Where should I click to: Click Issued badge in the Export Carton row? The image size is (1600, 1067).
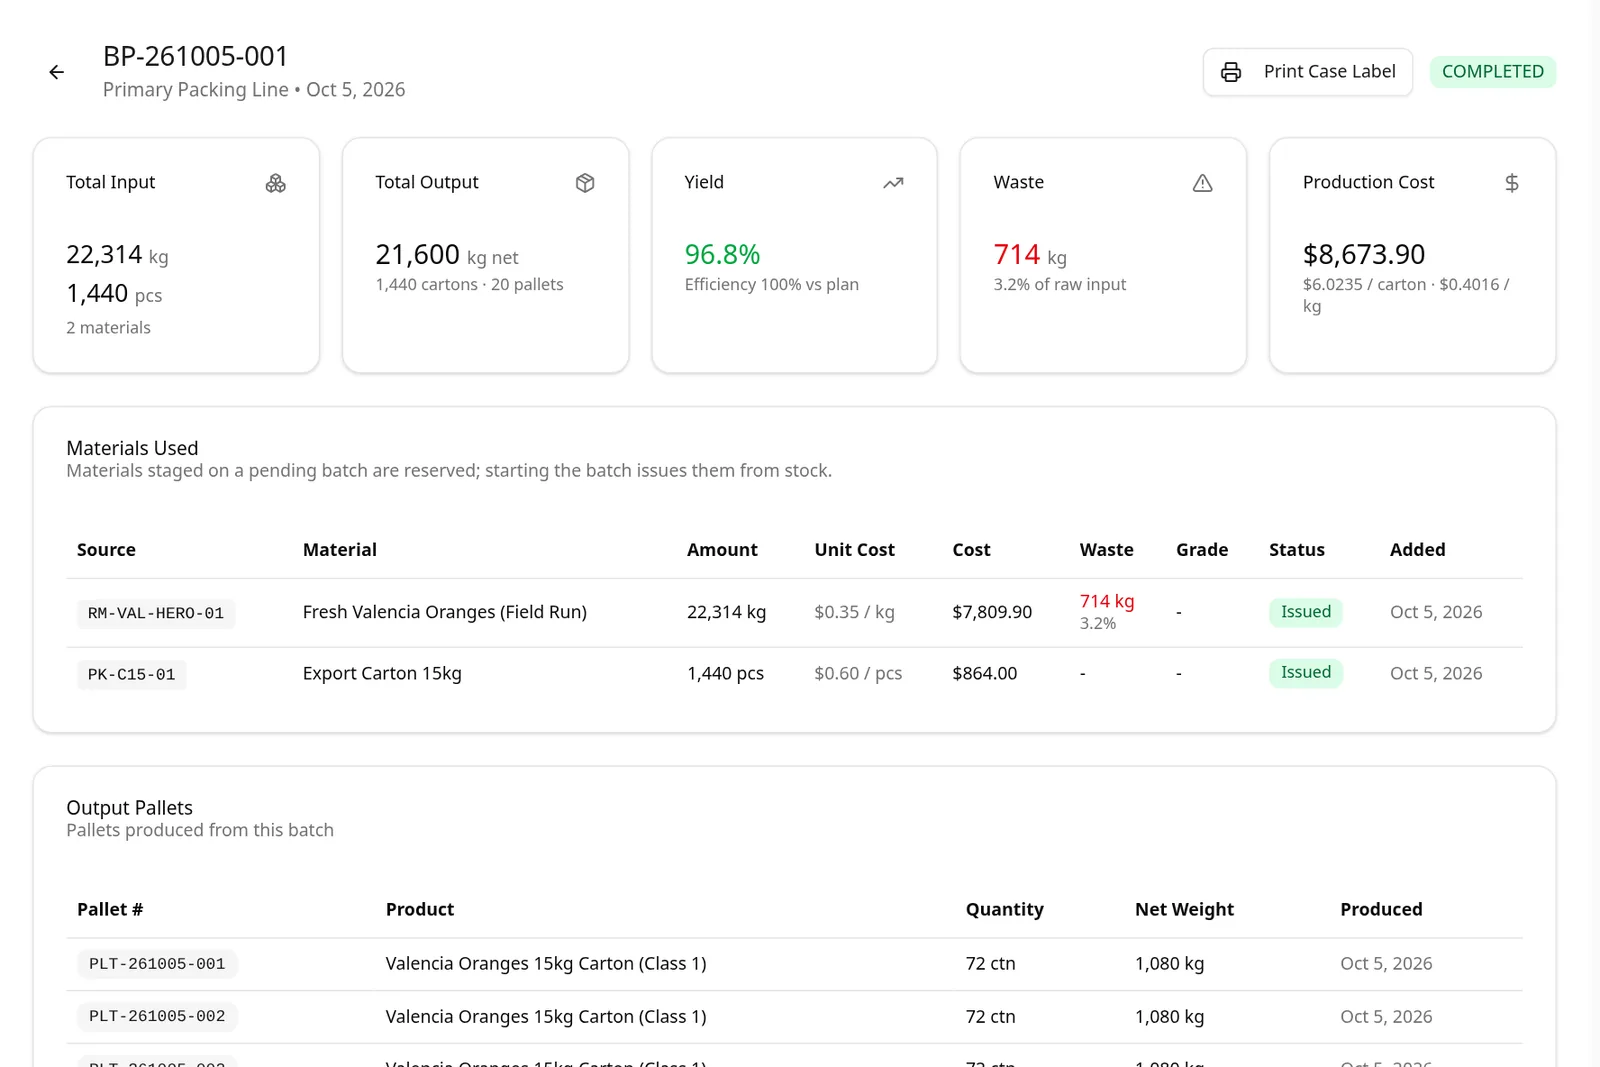coord(1305,673)
